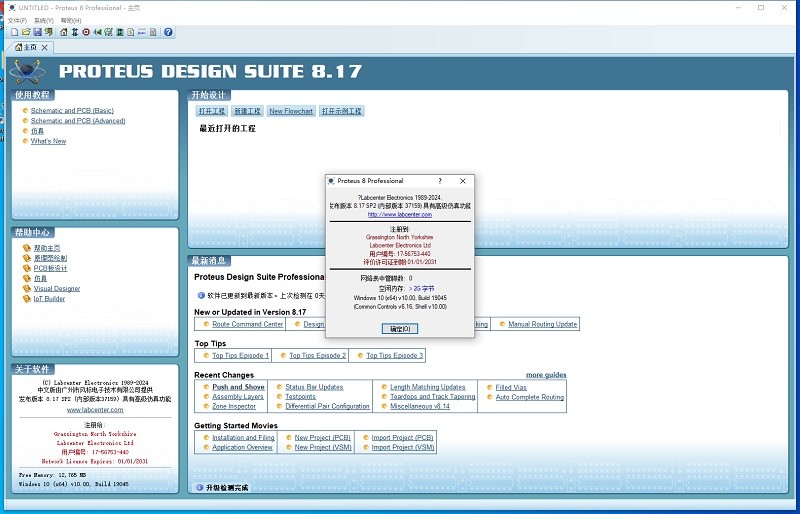Open http://www.labcenter.com link in the dialog
This screenshot has height=514, width=800.
pos(400,215)
